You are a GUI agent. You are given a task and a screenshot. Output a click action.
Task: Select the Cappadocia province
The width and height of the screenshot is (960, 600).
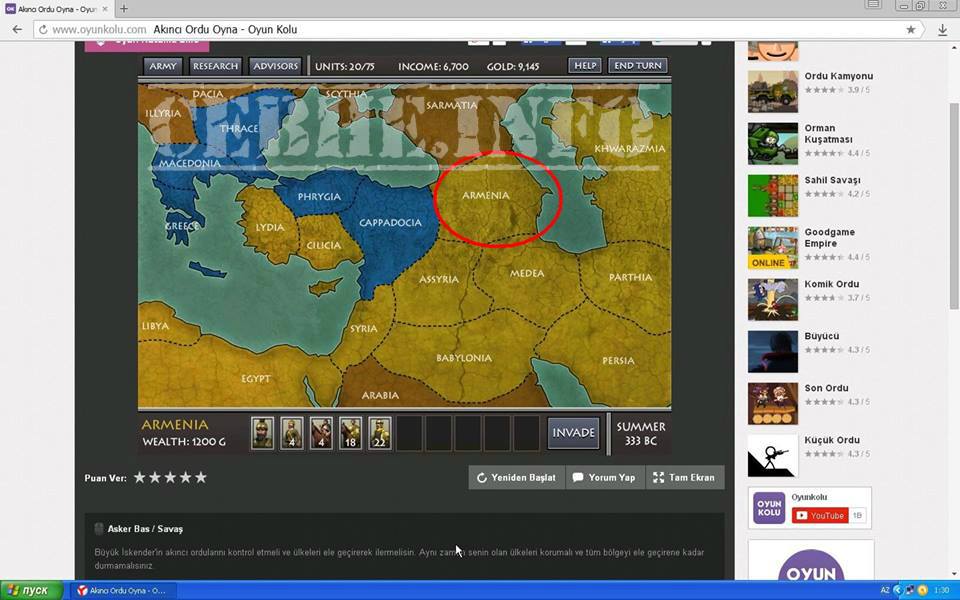pyautogui.click(x=390, y=222)
